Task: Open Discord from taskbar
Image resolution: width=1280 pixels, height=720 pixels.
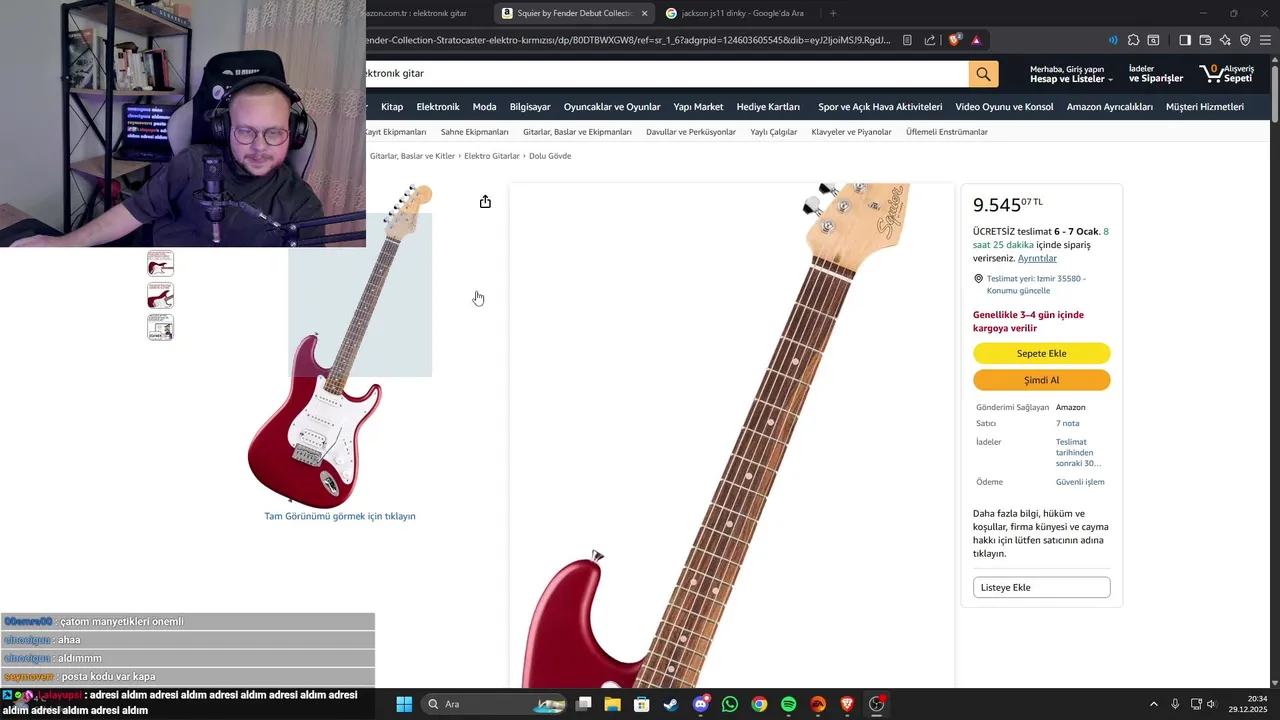Action: (701, 704)
